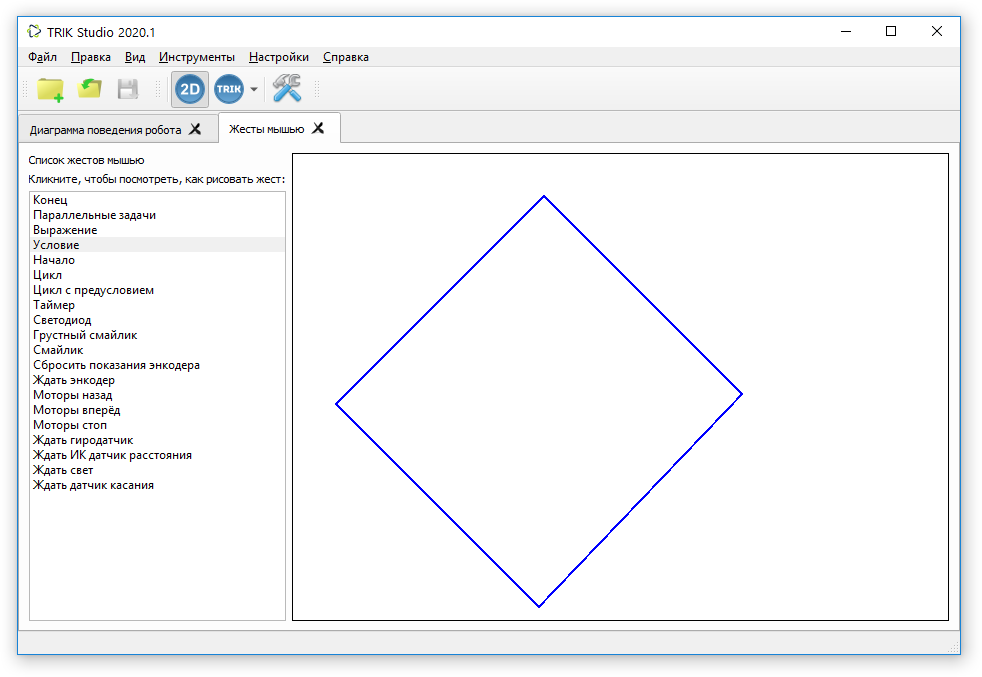Click the open project folder icon
Viewport: 982px width, 677px height.
pos(90,89)
